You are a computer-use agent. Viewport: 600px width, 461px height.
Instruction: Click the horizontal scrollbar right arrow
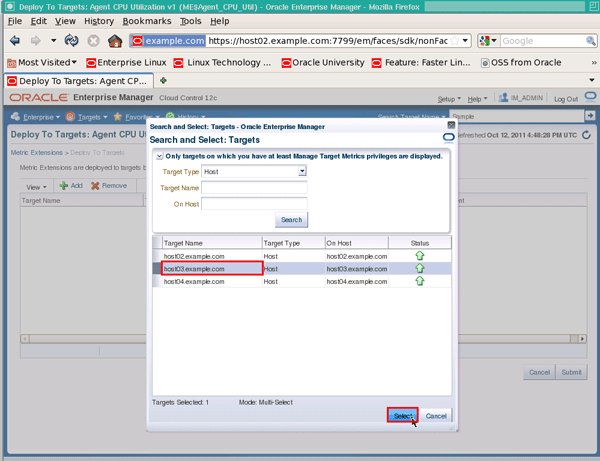[582, 339]
